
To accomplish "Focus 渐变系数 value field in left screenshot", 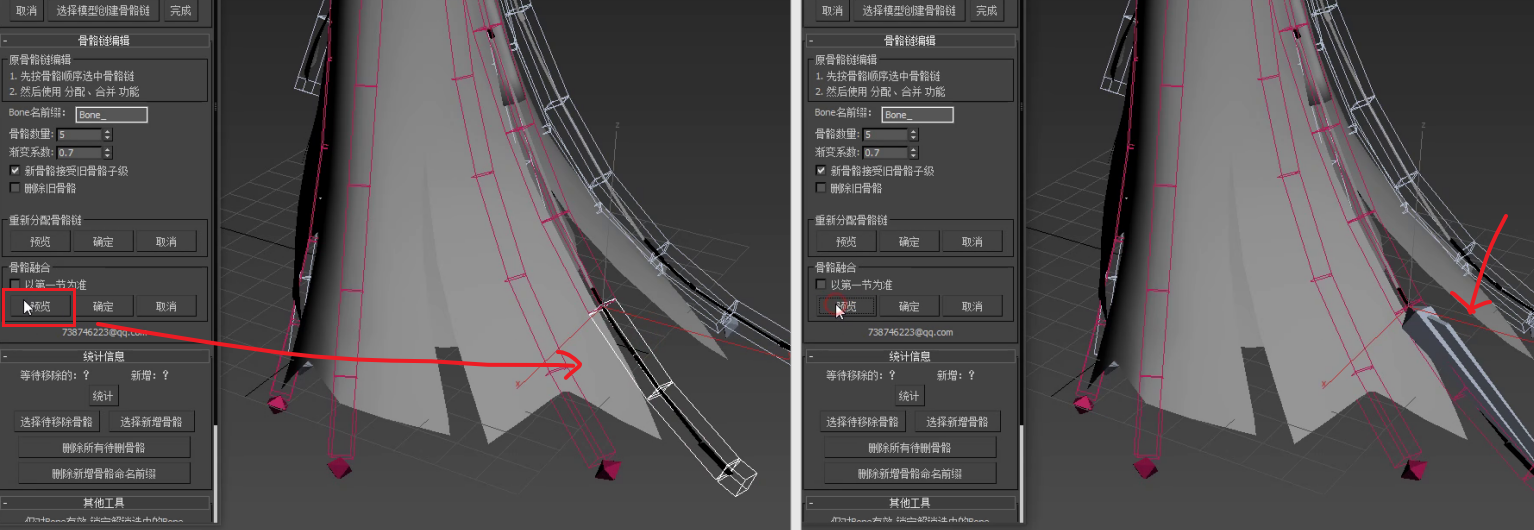I will (x=79, y=152).
